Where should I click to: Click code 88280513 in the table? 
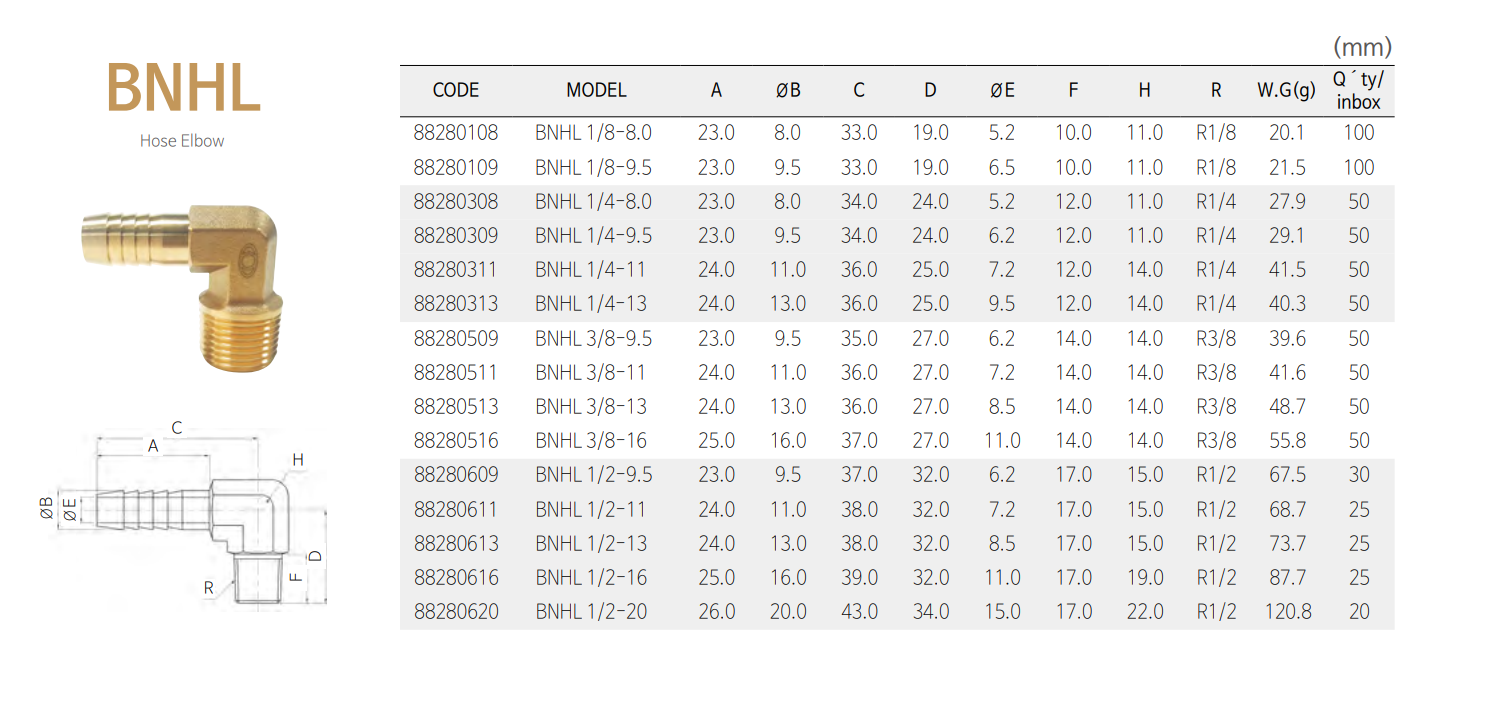[x=456, y=407]
